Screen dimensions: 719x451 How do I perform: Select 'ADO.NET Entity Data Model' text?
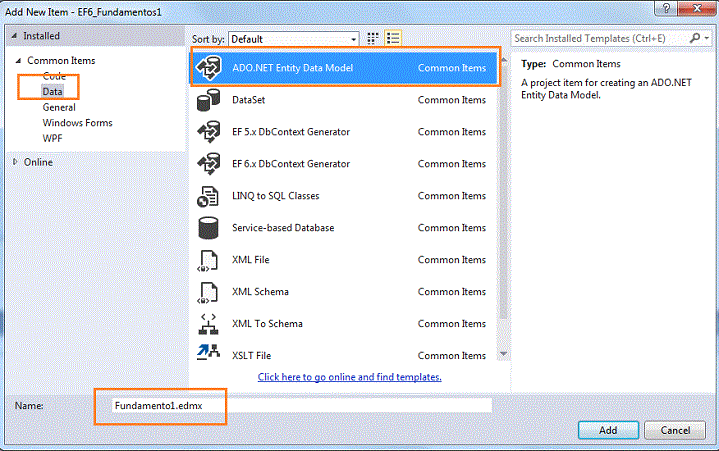coord(293,68)
